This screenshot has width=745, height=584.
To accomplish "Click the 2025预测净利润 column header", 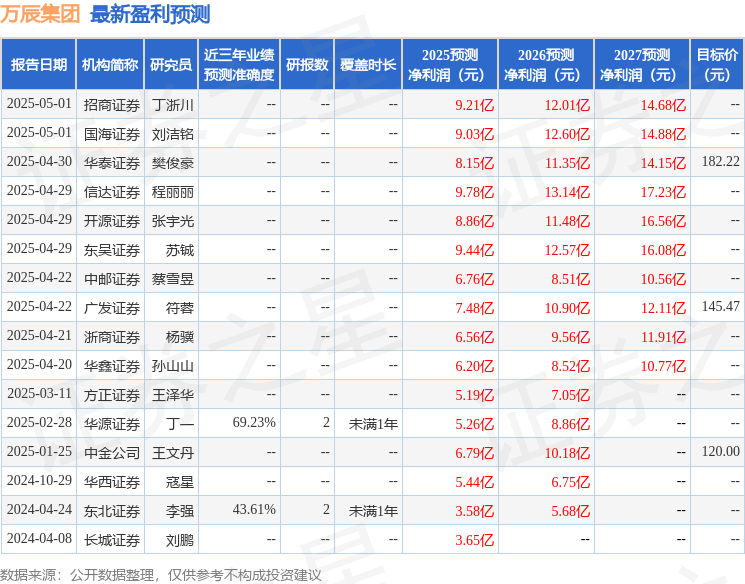I will (450, 65).
